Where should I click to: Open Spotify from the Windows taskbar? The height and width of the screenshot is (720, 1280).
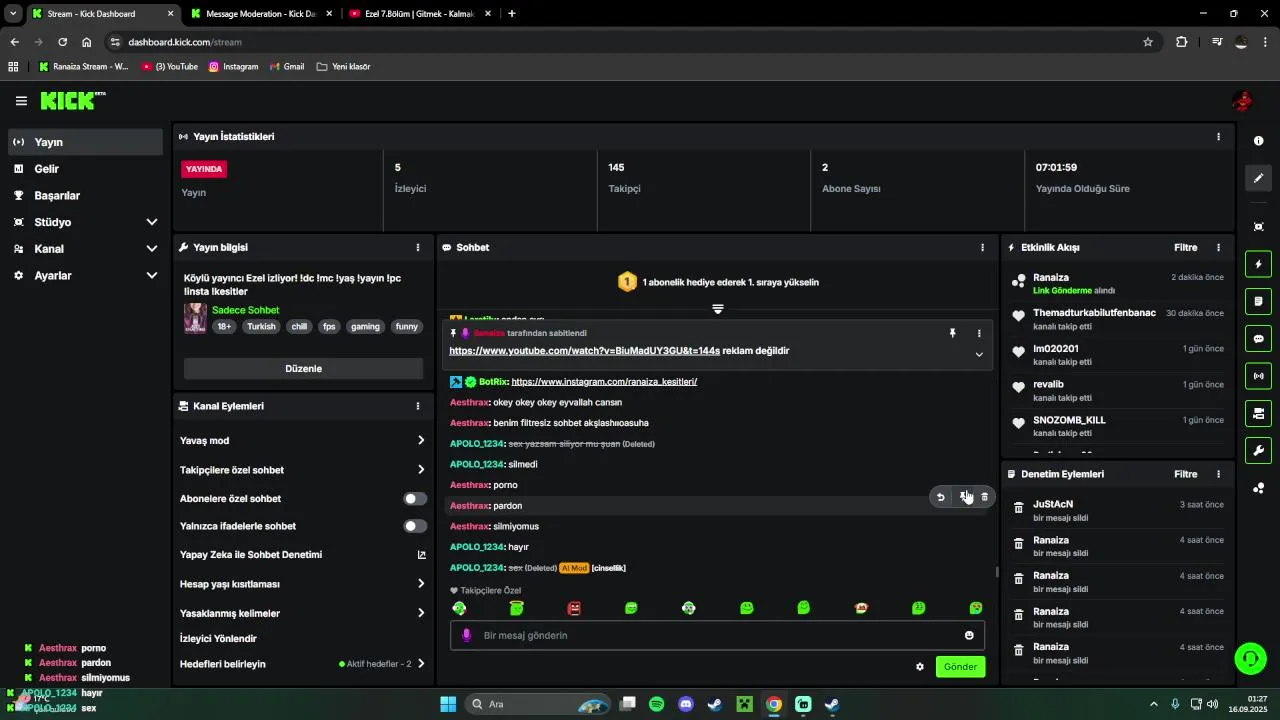[657, 704]
